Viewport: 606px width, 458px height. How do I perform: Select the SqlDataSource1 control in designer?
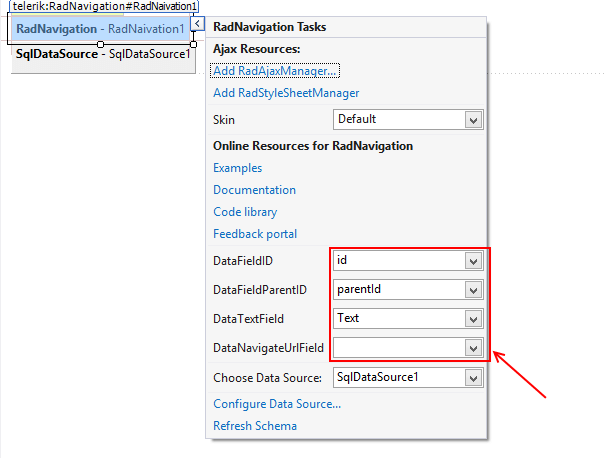[x=103, y=54]
